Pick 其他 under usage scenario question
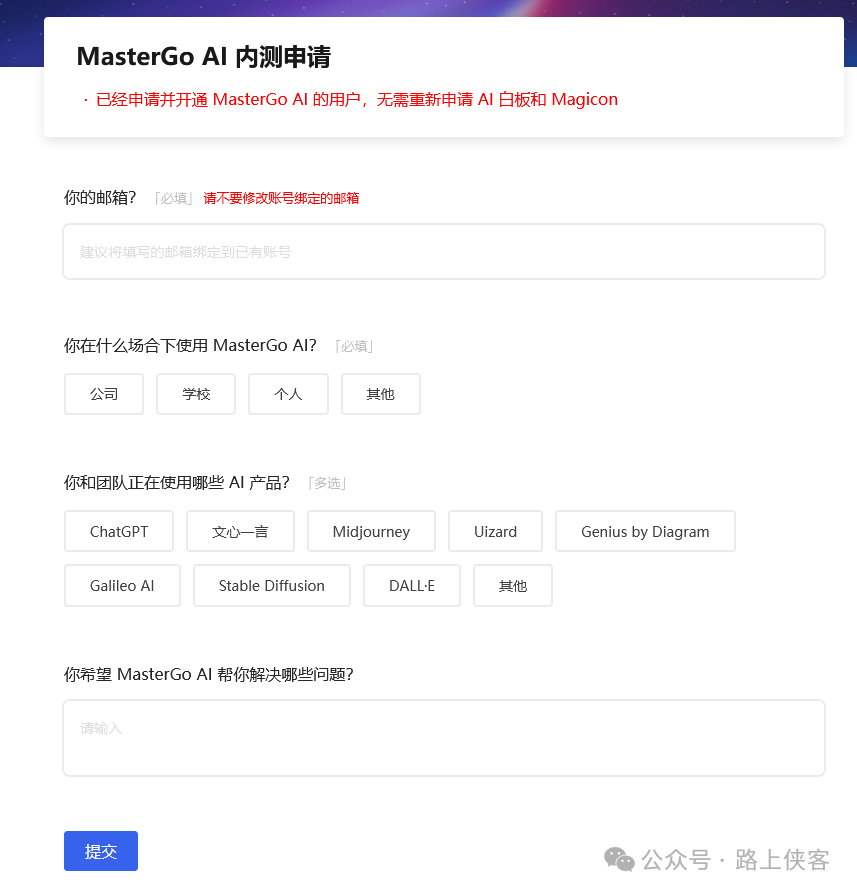 (x=381, y=394)
